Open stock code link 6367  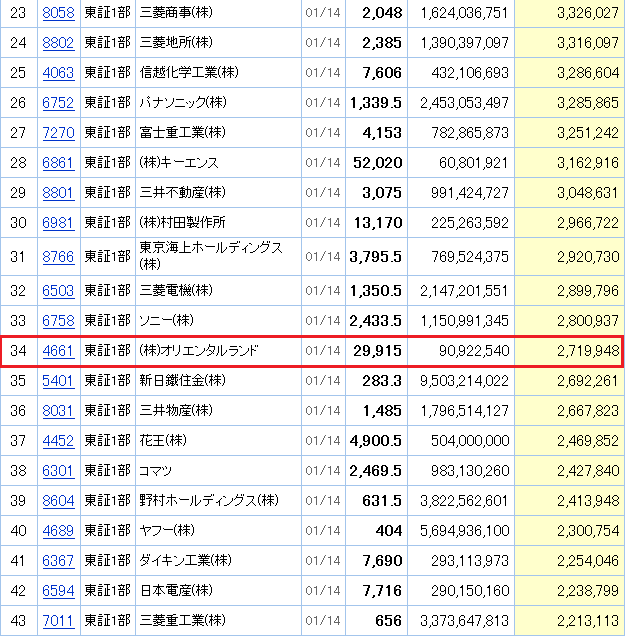pyautogui.click(x=58, y=561)
